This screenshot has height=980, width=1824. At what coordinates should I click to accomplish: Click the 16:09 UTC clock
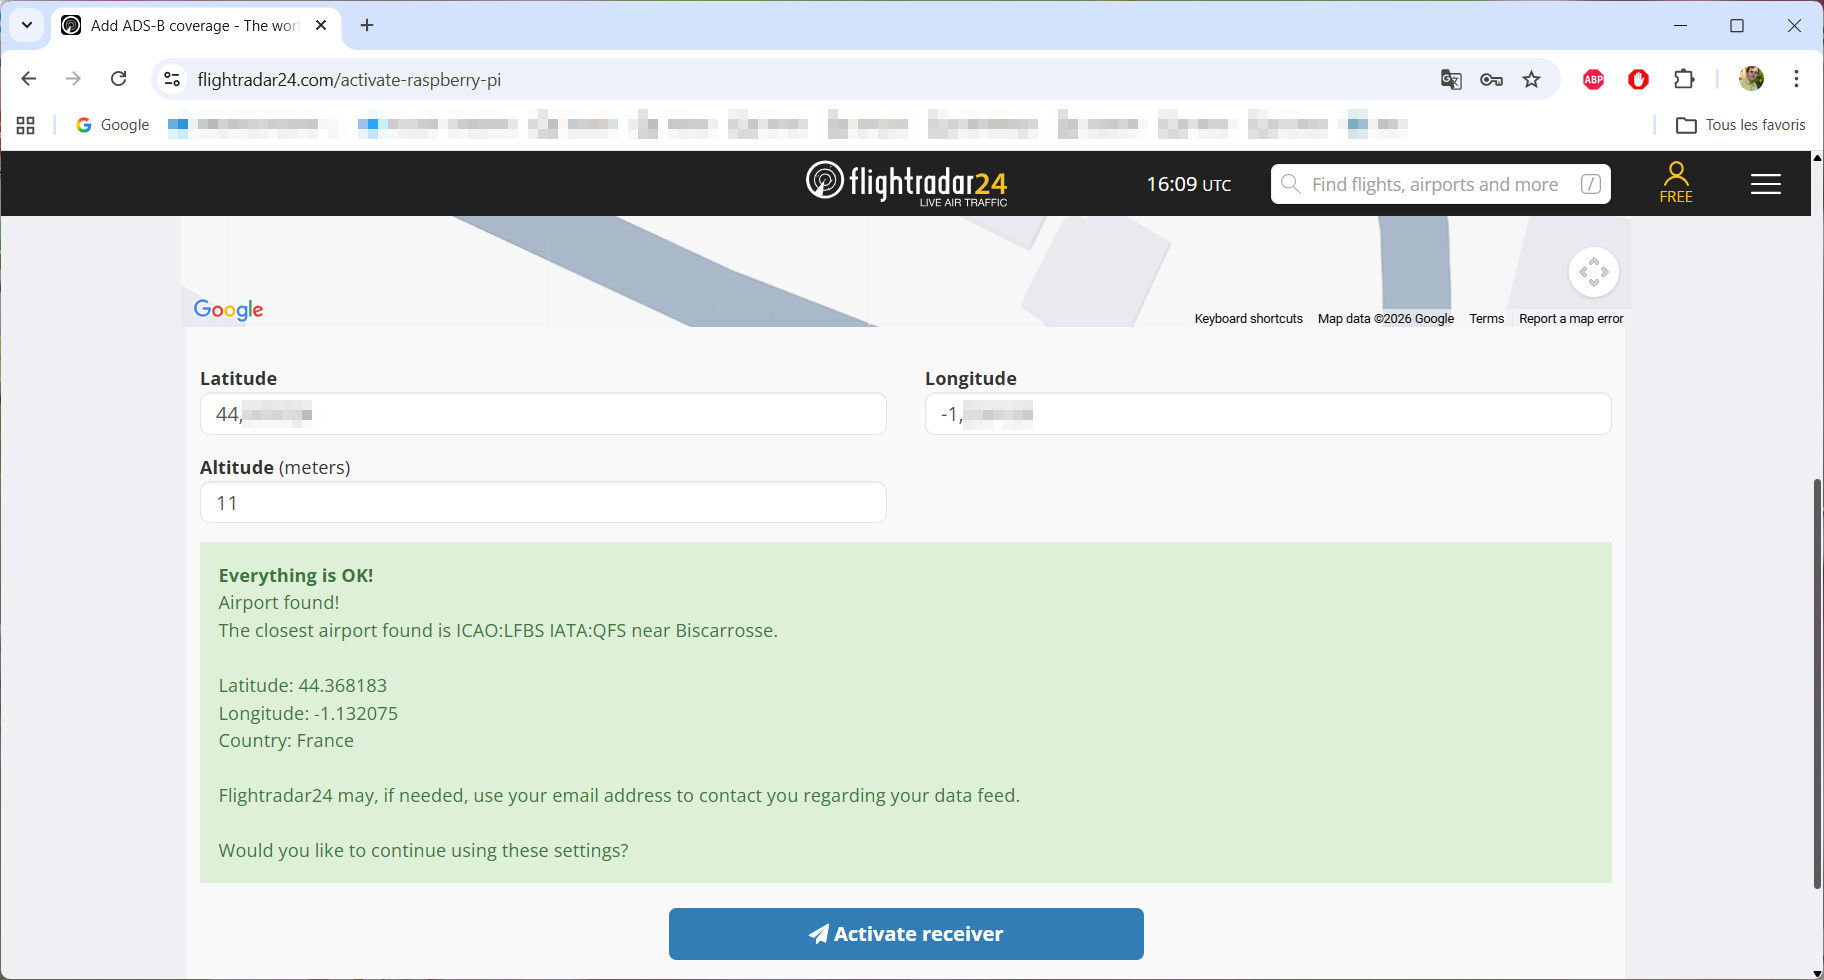(1188, 184)
